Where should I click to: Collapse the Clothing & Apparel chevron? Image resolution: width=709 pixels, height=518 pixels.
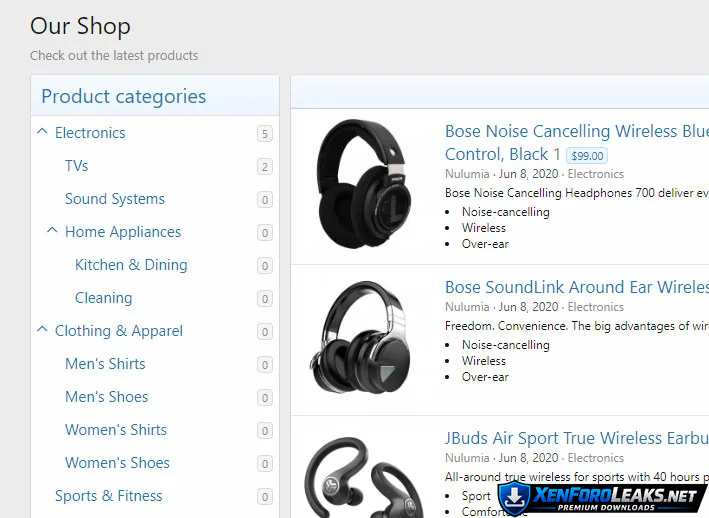click(42, 330)
